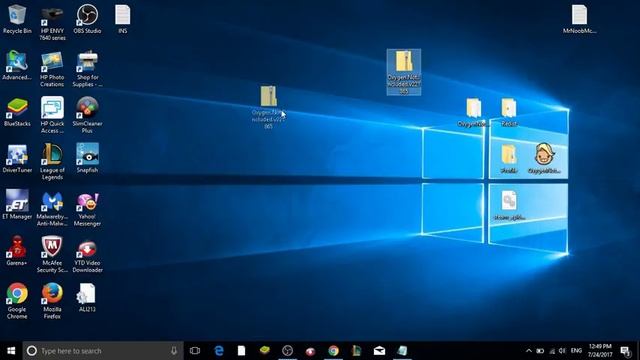Open Microsoft Edge from the taskbar
640x360 pixels.
click(x=219, y=351)
